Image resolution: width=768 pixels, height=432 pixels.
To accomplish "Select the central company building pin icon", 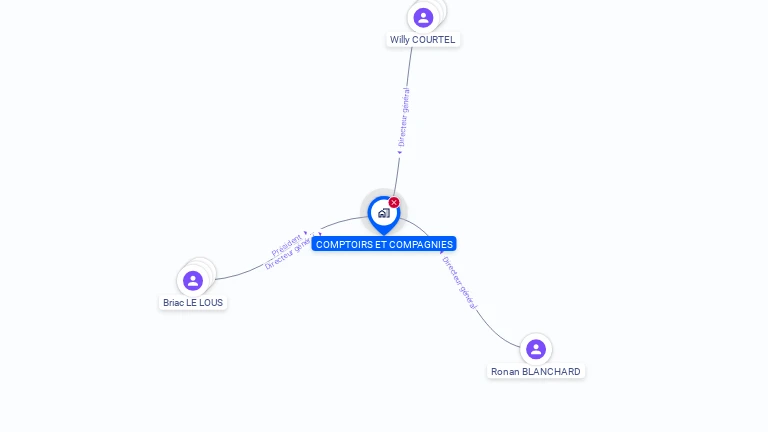I will pos(384,215).
